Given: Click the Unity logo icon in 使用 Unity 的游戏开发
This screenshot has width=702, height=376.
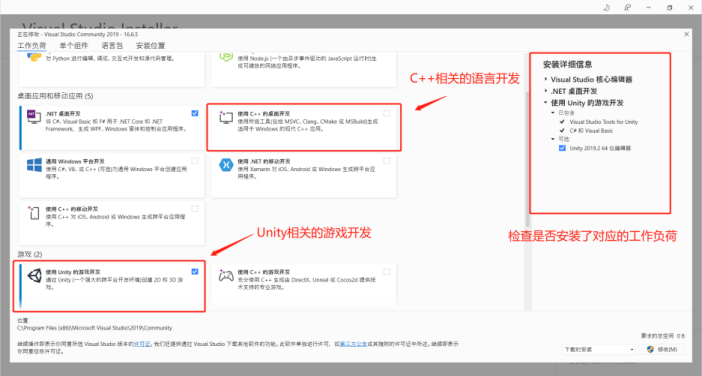Looking at the screenshot, I should [34, 276].
